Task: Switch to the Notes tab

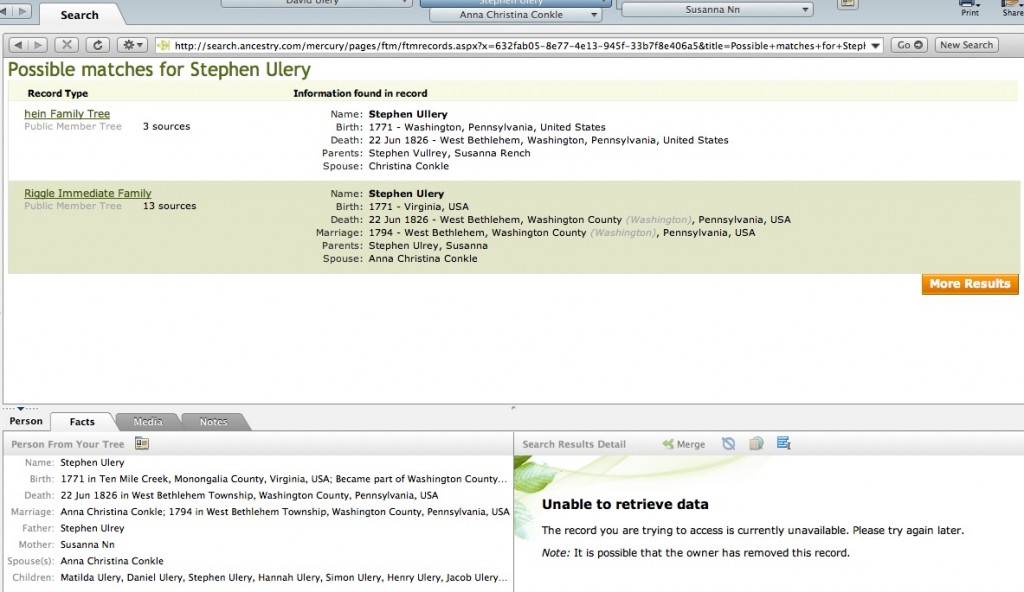Action: tap(214, 421)
